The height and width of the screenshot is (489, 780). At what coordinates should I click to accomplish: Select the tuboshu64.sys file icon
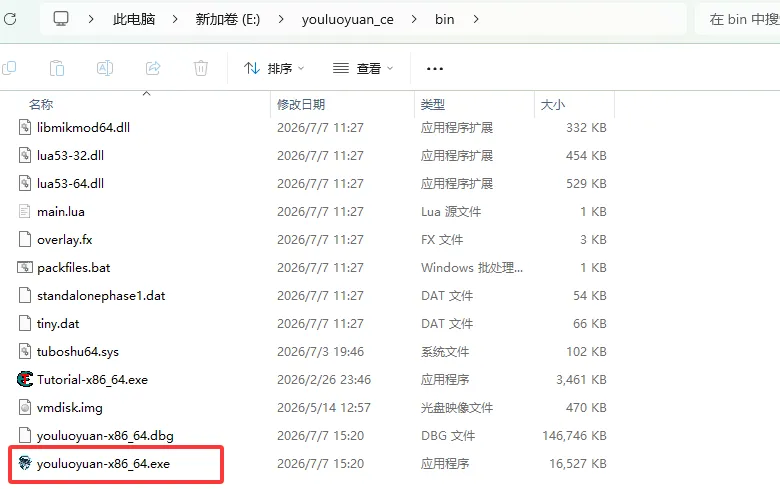24,351
